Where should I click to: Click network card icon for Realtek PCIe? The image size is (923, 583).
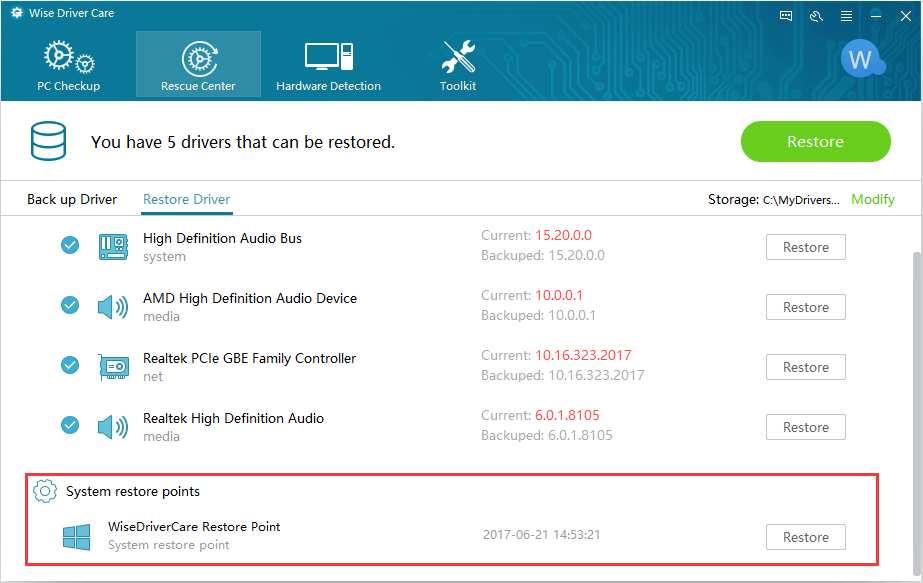[114, 367]
